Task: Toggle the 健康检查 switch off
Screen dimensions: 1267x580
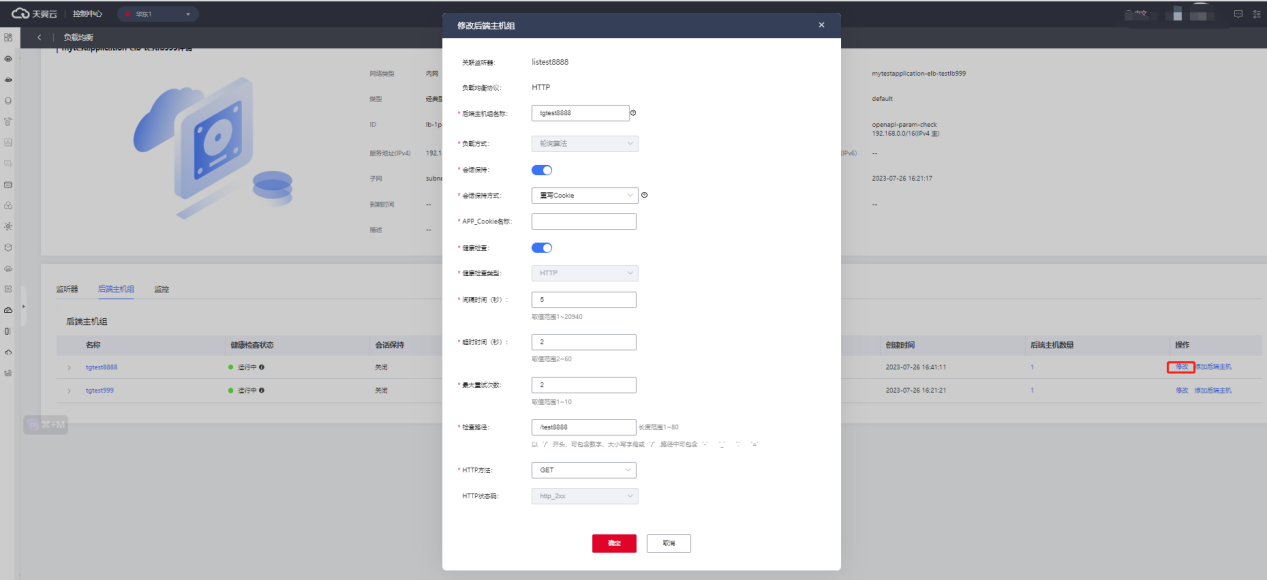Action: [x=541, y=248]
